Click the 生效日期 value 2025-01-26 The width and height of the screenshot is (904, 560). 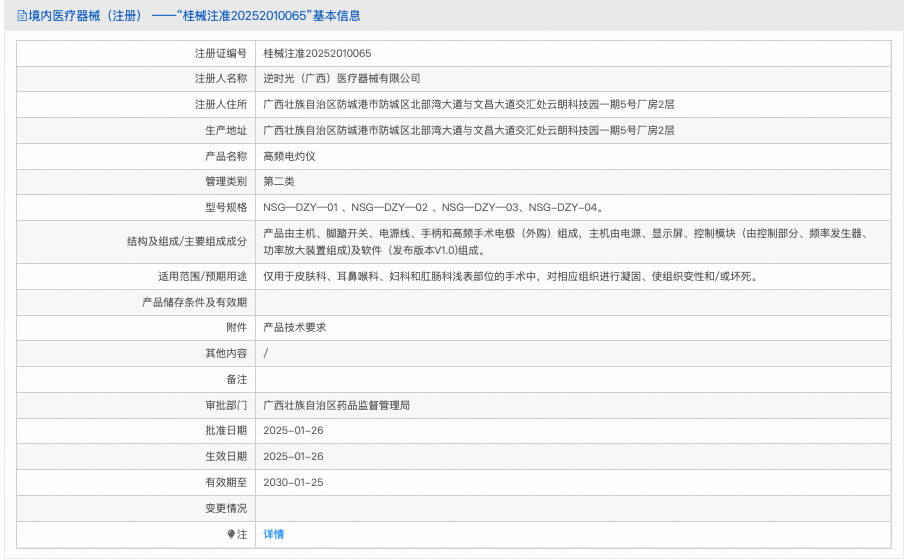(293, 457)
